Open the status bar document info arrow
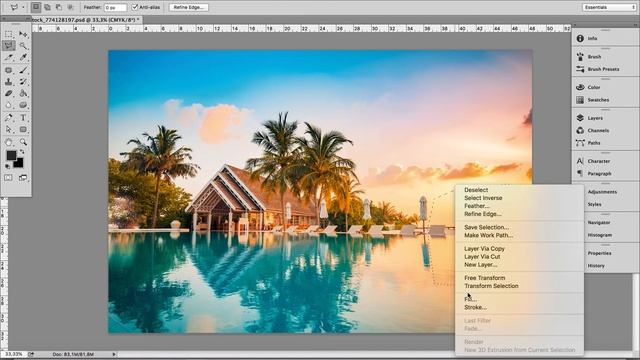This screenshot has width=640, height=360. tap(114, 354)
